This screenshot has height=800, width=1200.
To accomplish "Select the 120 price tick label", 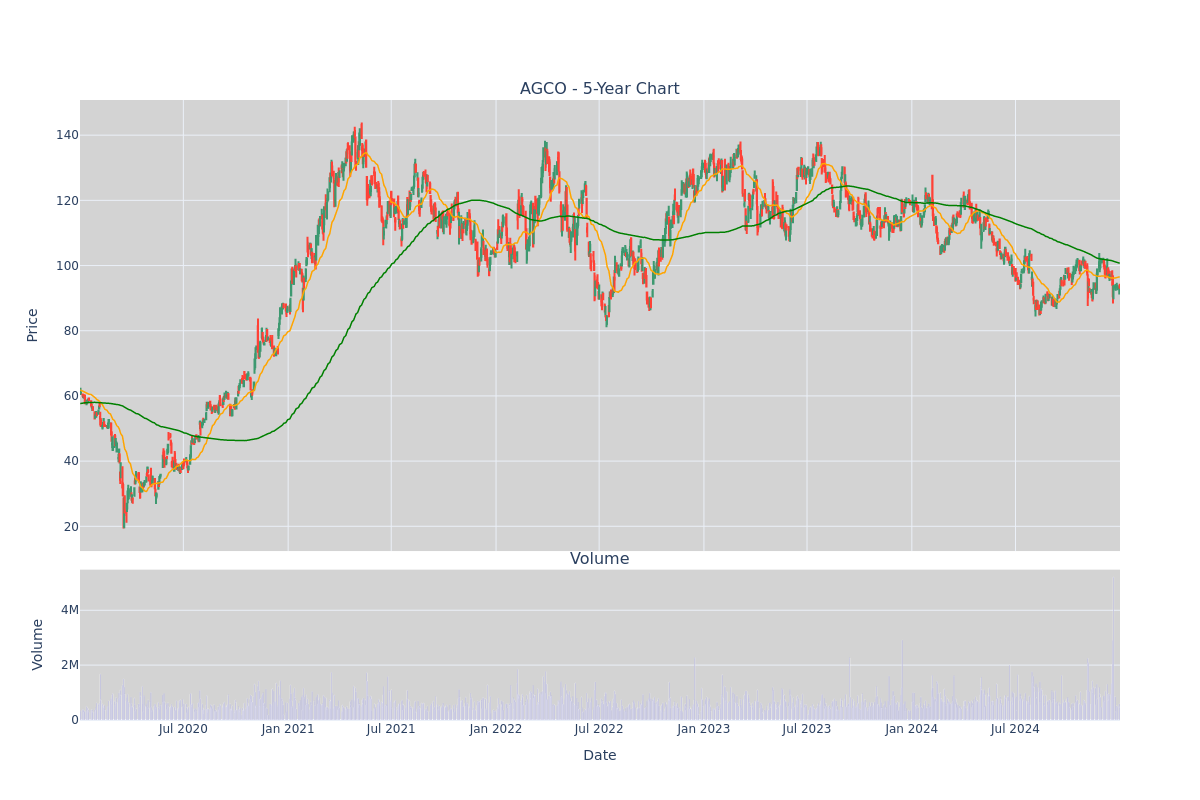I will 67,200.
